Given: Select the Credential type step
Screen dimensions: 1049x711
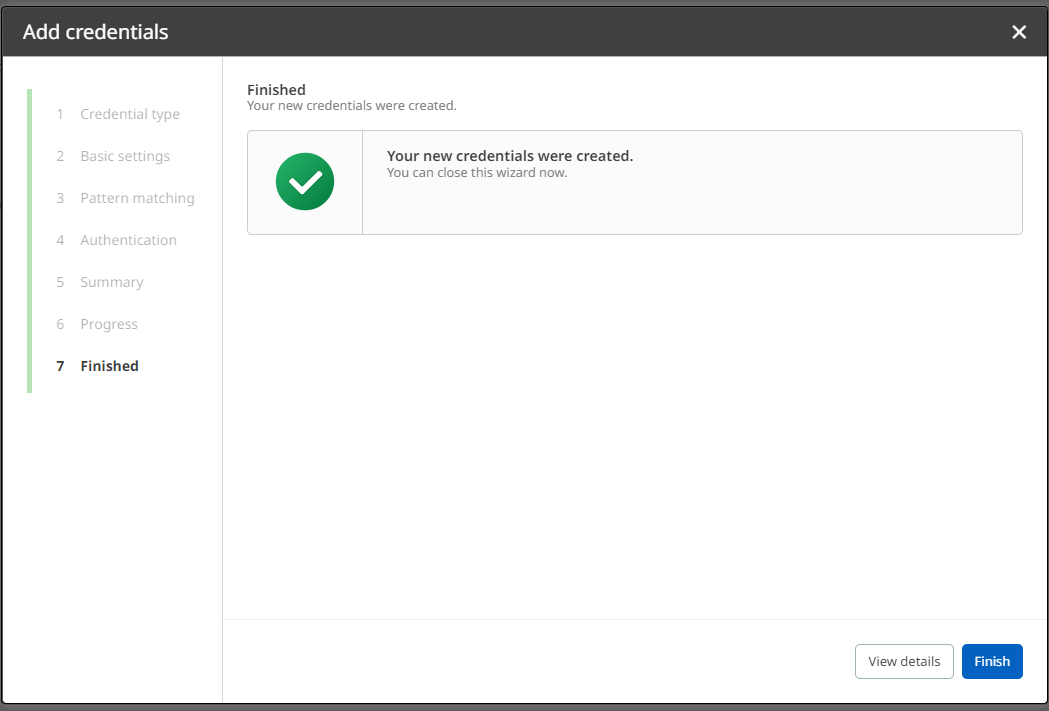Looking at the screenshot, I should (x=130, y=114).
